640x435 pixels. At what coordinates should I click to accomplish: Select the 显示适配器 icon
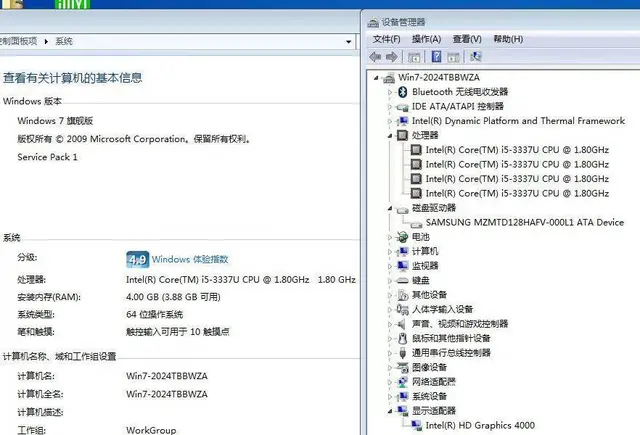pos(402,411)
